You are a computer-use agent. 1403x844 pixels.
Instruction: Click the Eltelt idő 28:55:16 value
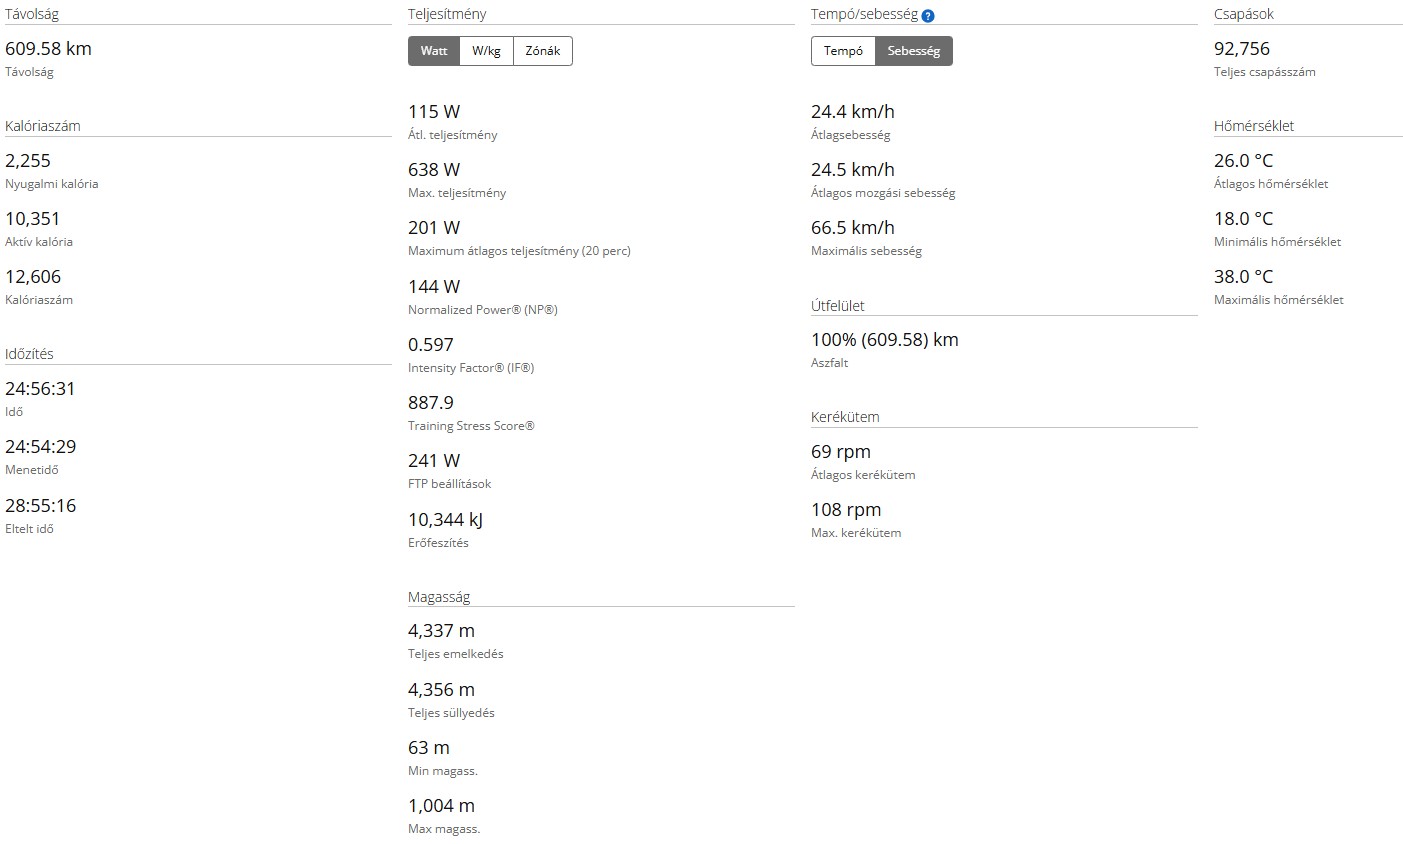40,506
